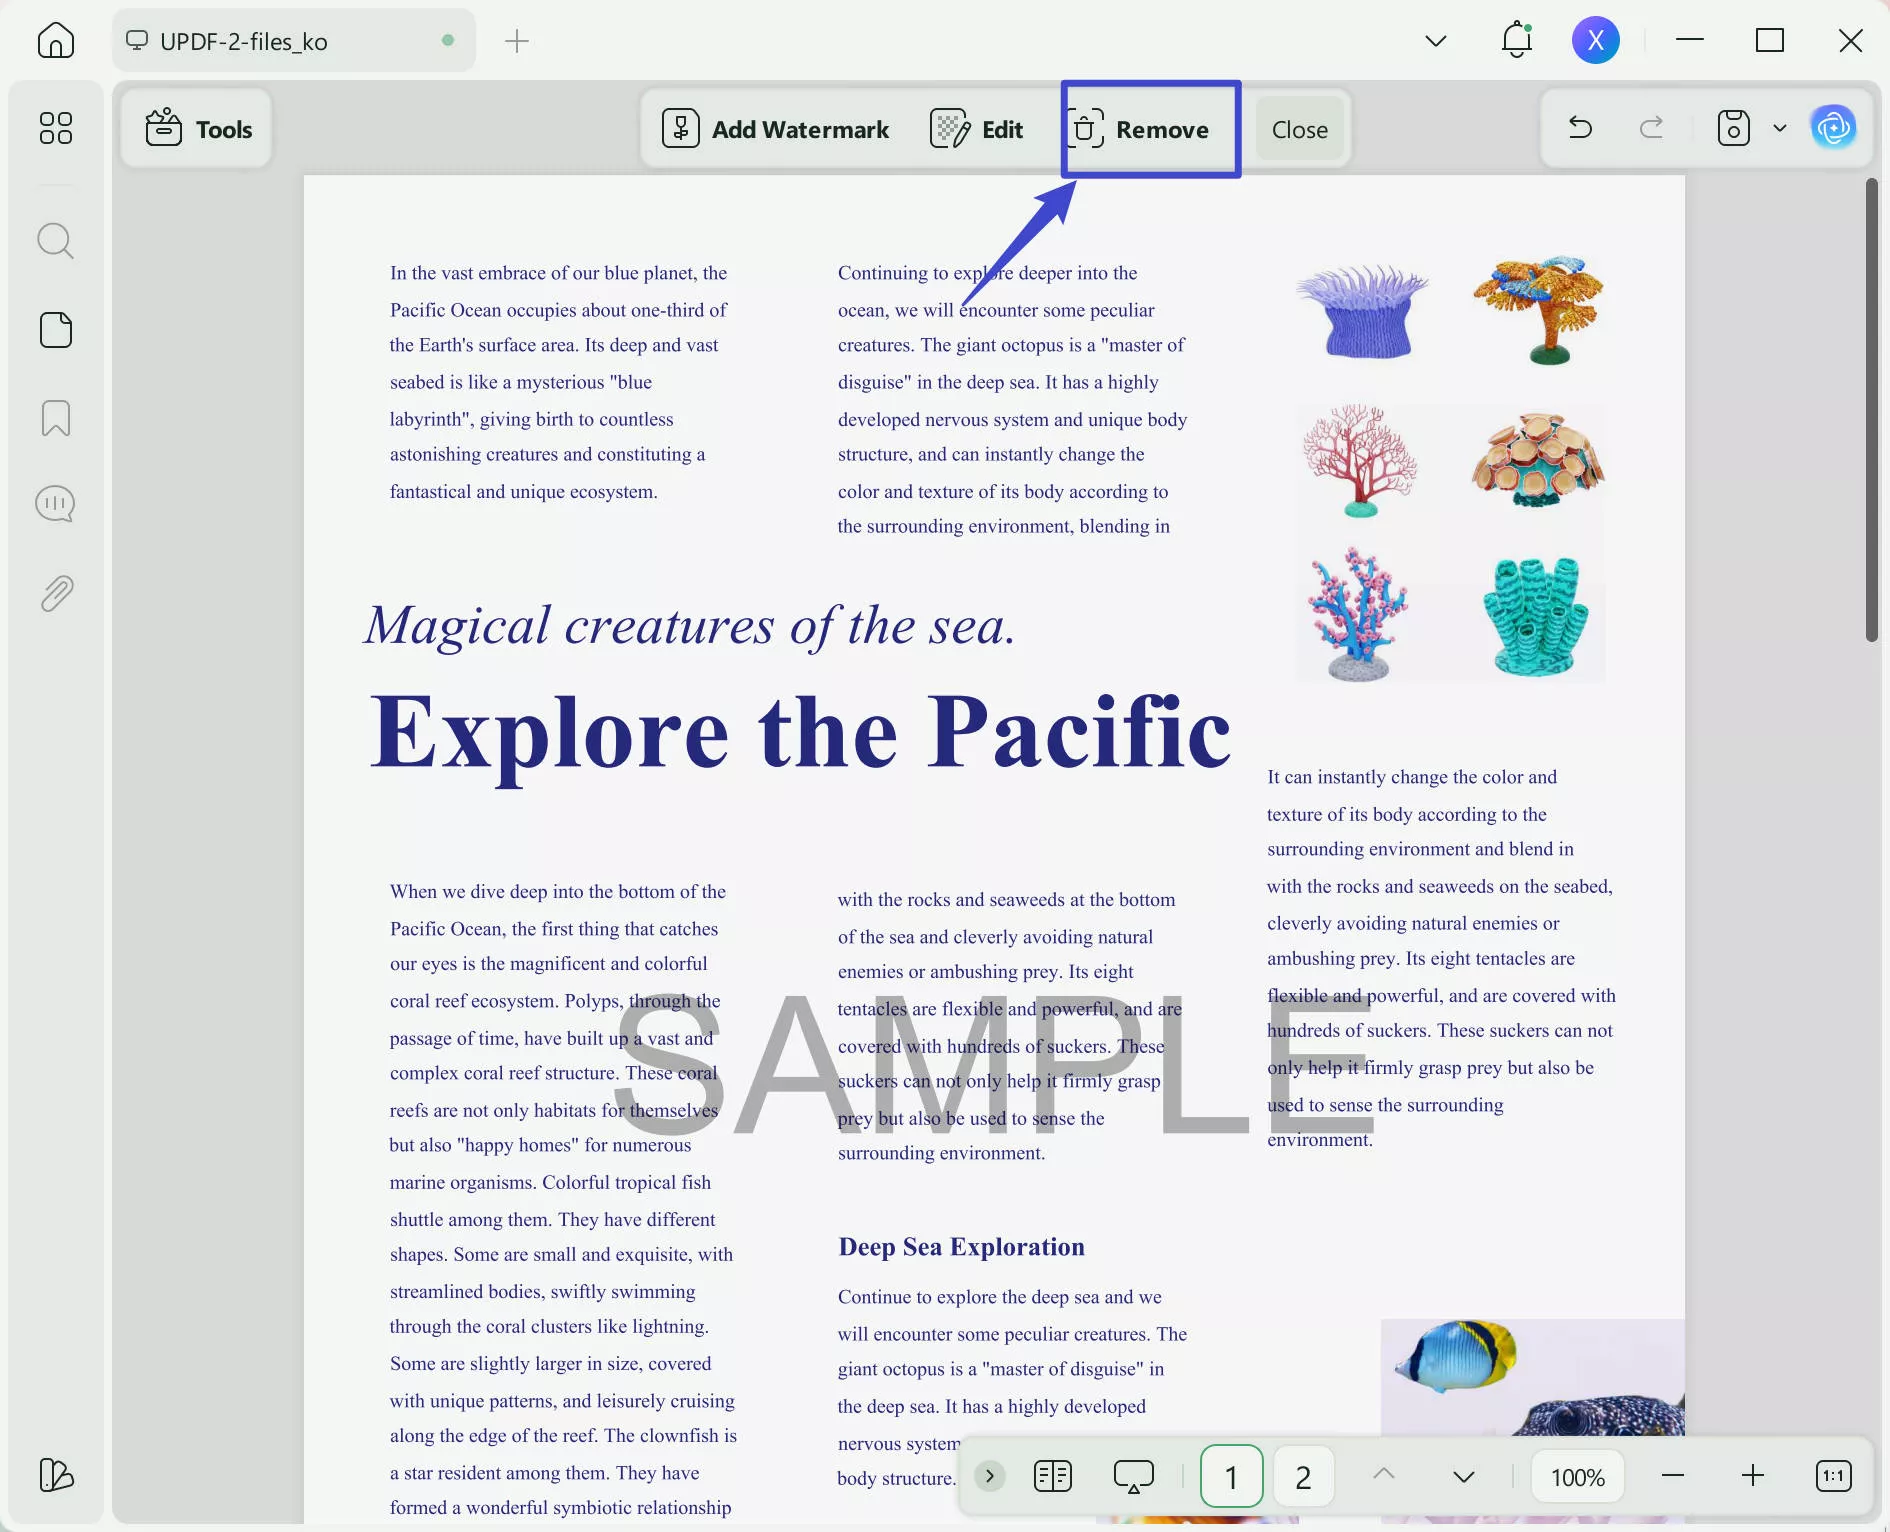Open the comments panel icon

pos(55,504)
